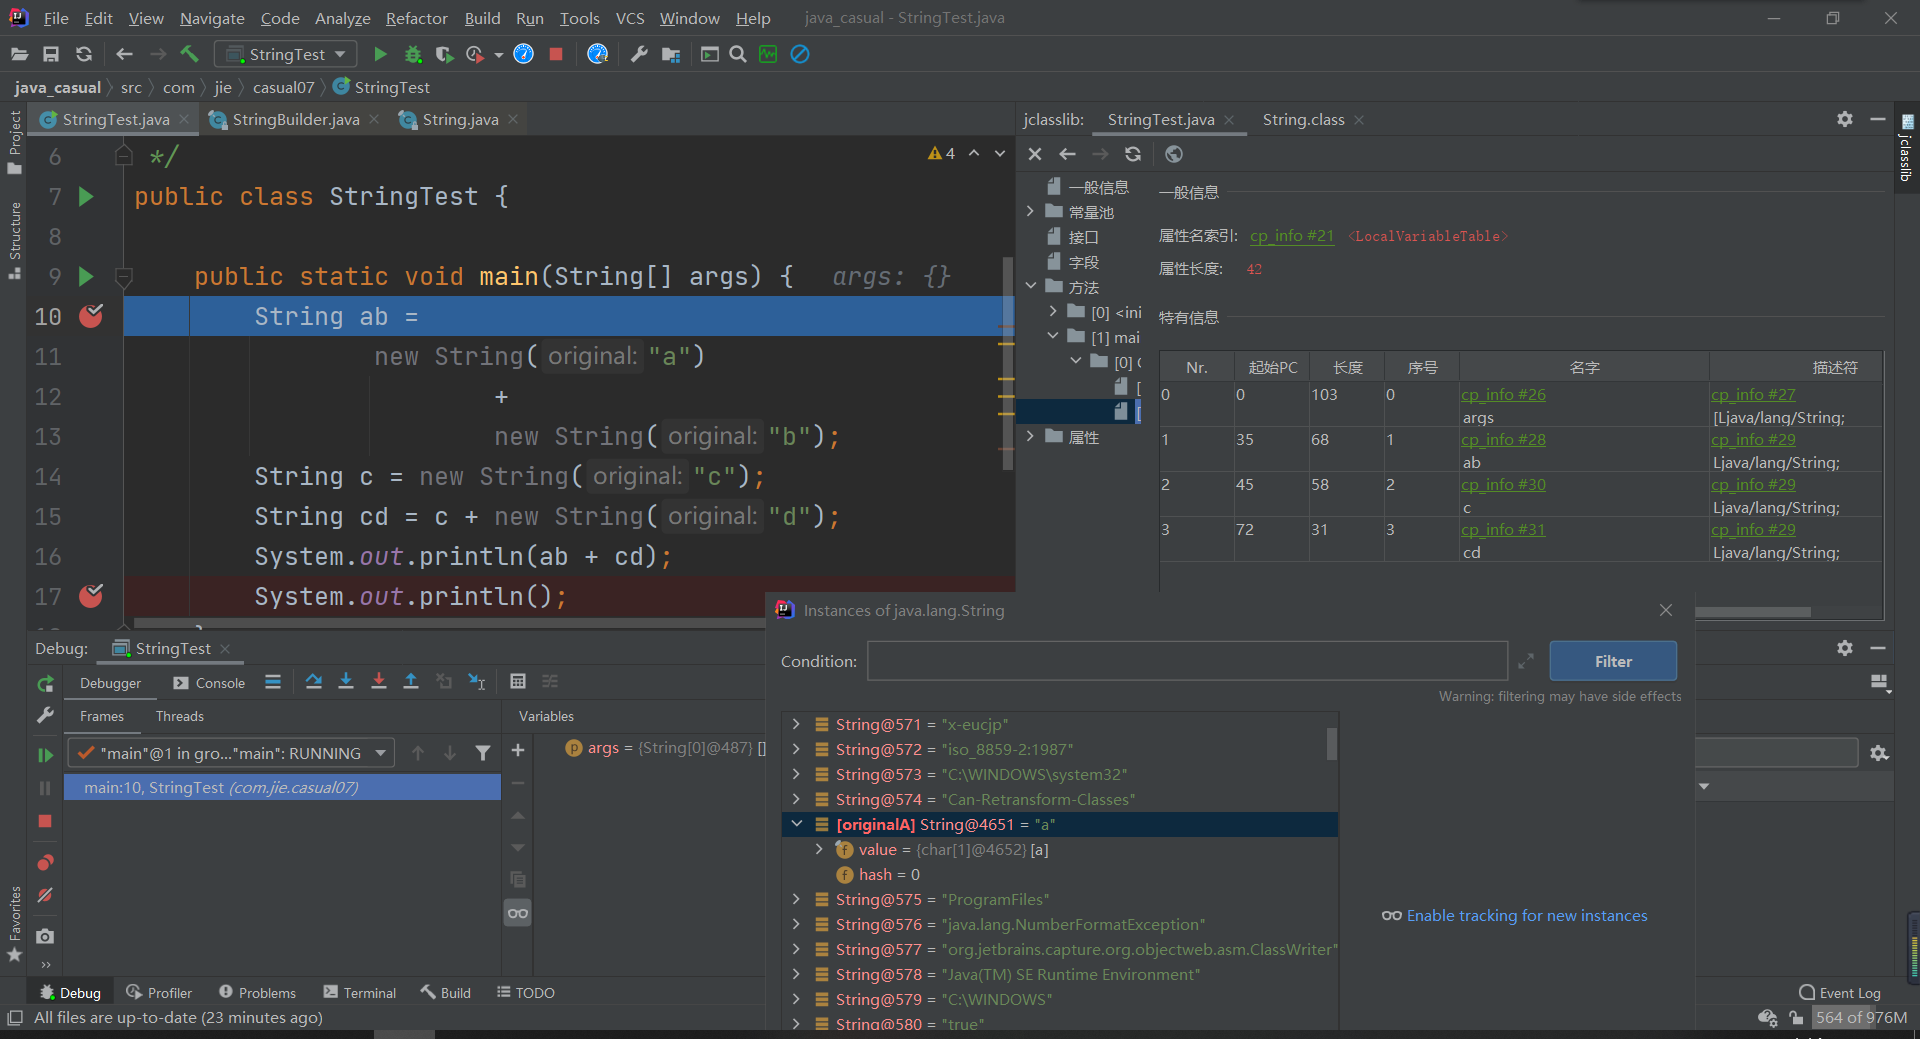Run to cursor in debugger toolbar
1920x1039 pixels.
click(x=477, y=681)
